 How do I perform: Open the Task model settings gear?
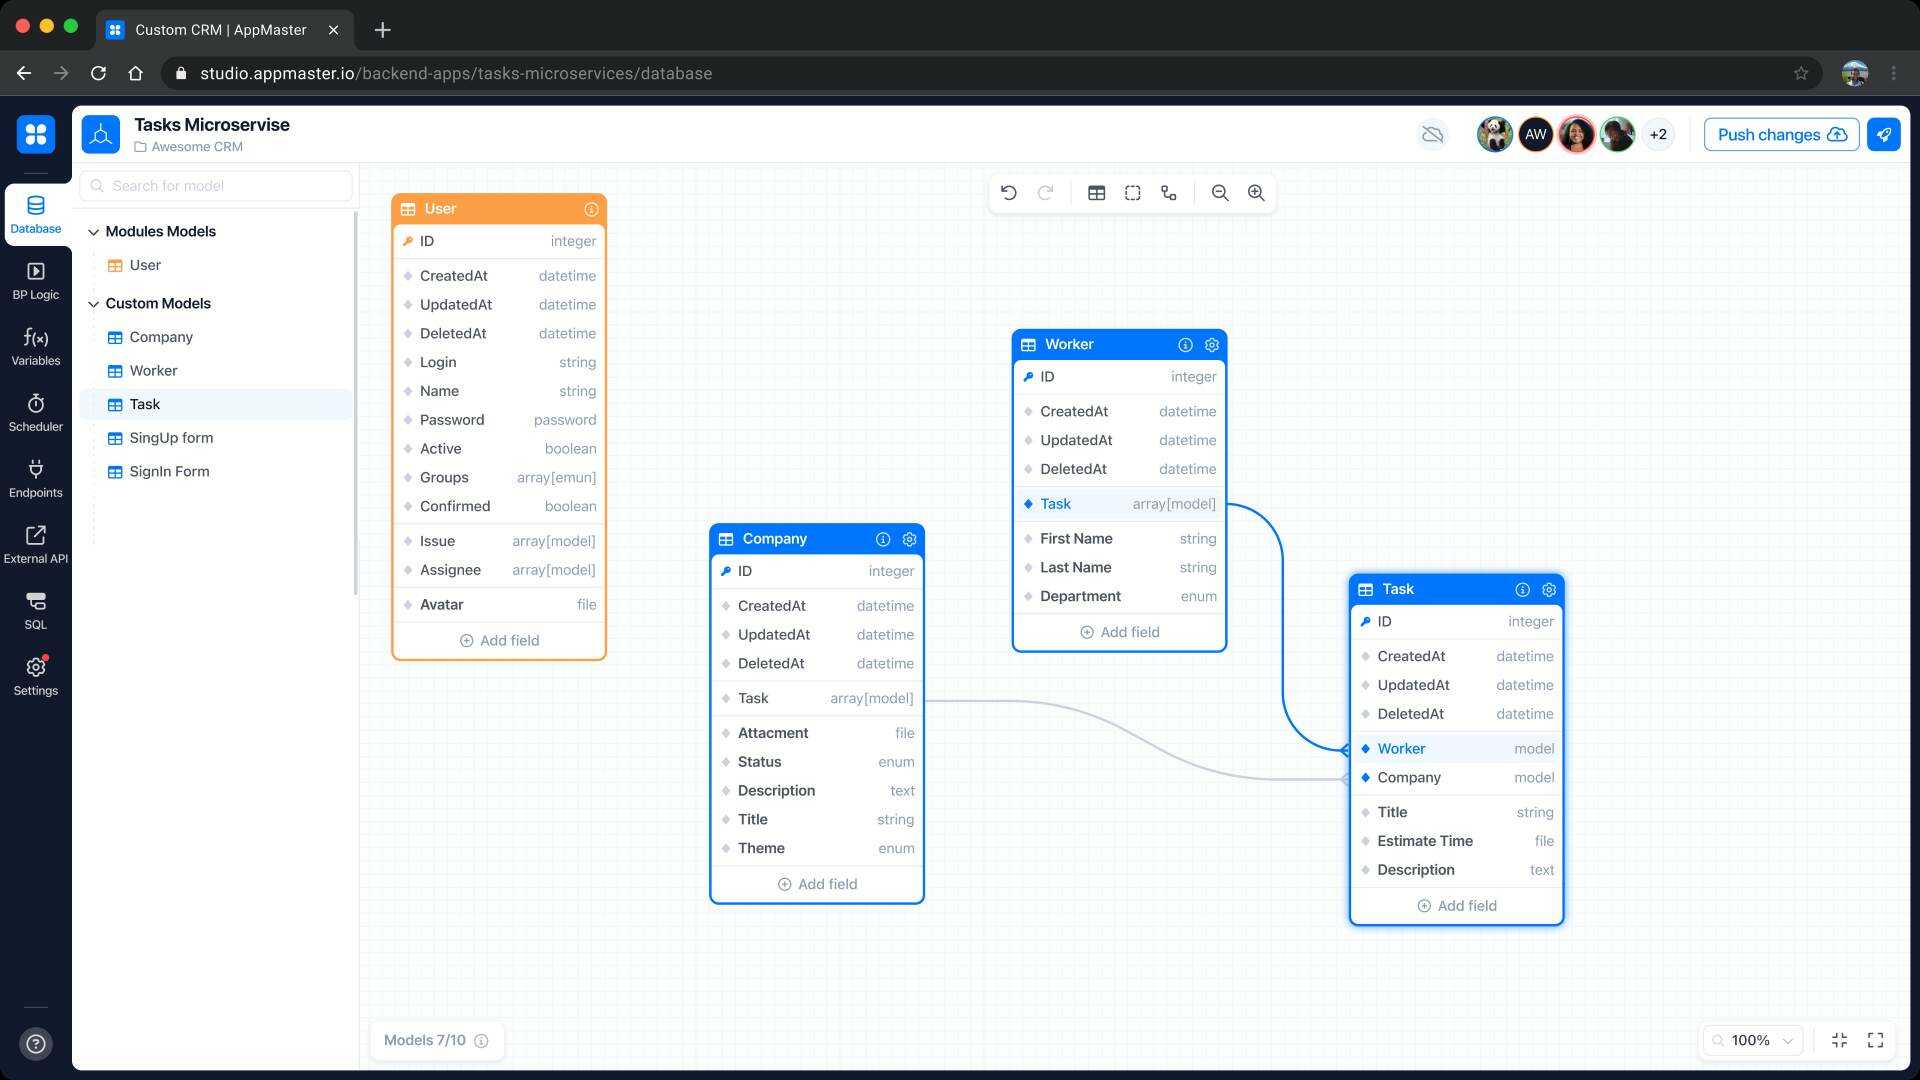(1549, 590)
